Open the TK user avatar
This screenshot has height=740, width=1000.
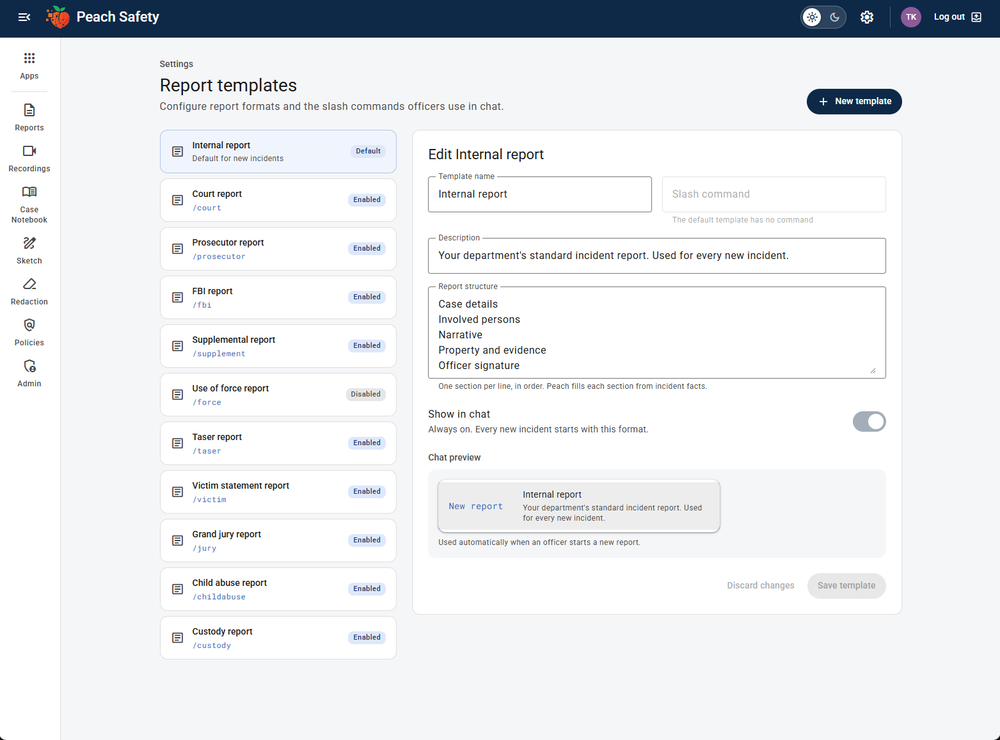pos(911,17)
